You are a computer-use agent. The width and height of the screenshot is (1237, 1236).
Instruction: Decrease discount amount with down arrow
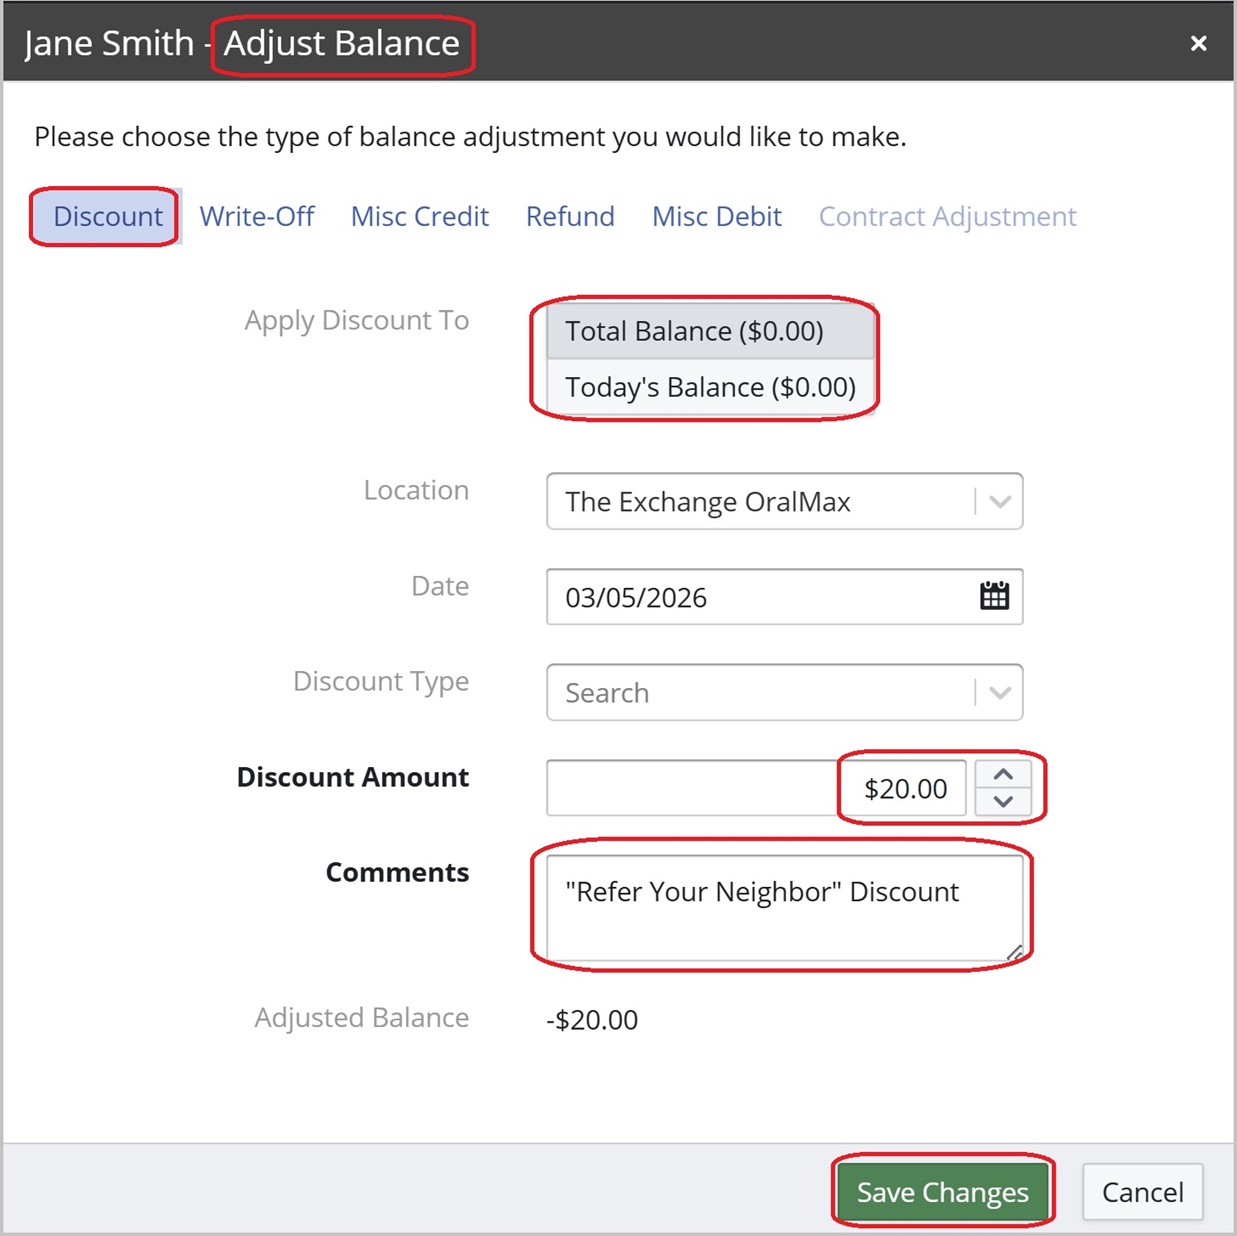[x=1003, y=802]
